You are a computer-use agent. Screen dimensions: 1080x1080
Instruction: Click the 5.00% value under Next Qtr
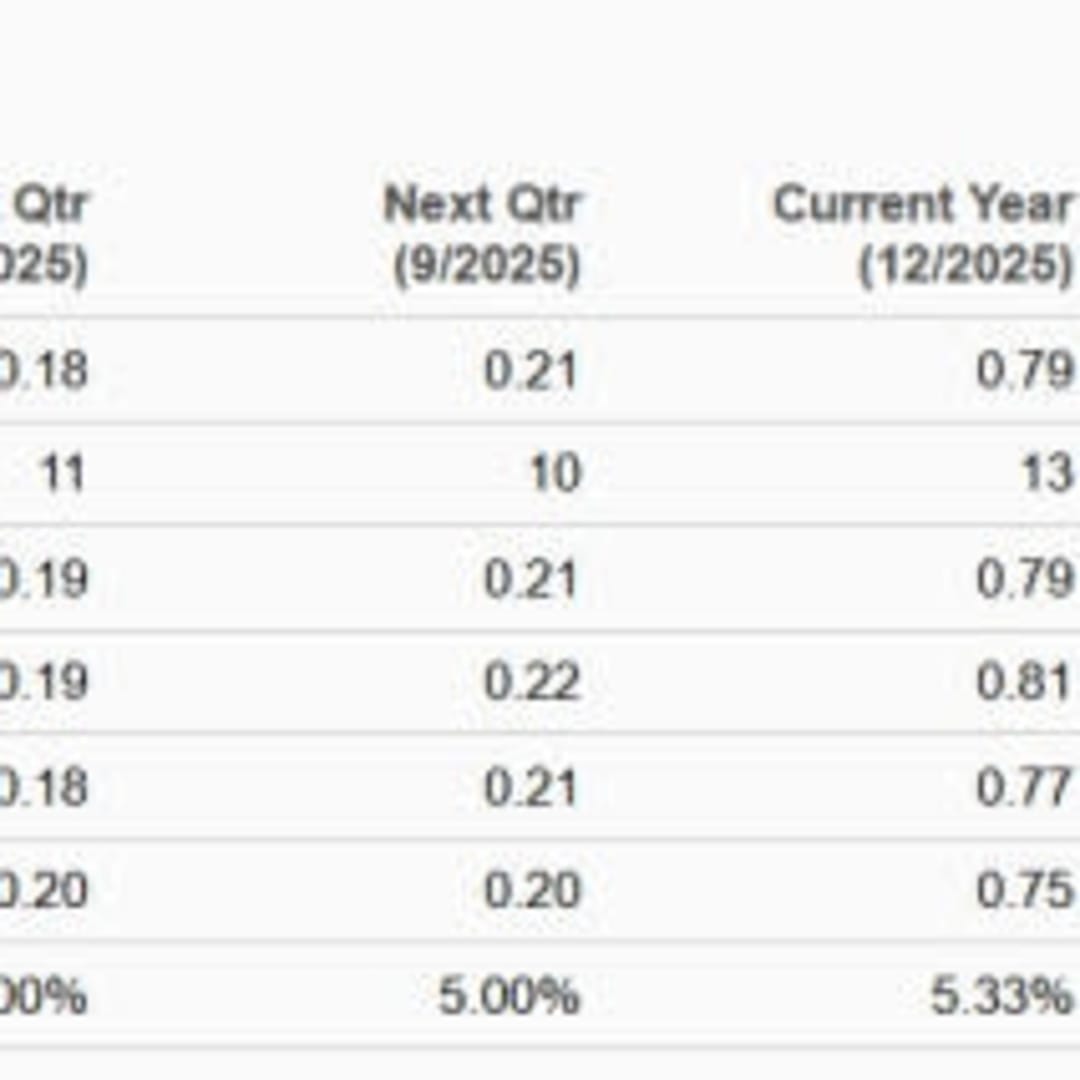tap(508, 996)
